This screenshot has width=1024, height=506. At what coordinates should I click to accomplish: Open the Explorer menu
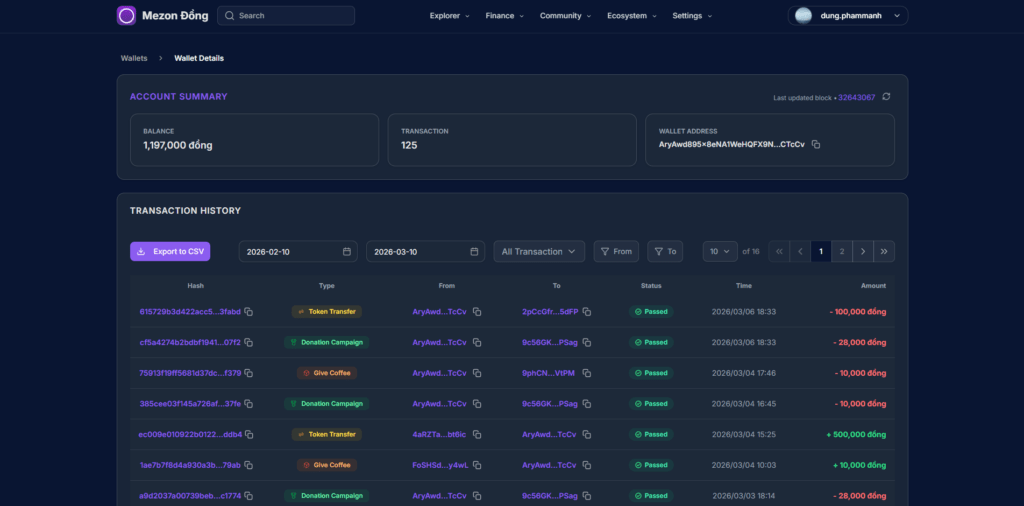[x=450, y=16]
